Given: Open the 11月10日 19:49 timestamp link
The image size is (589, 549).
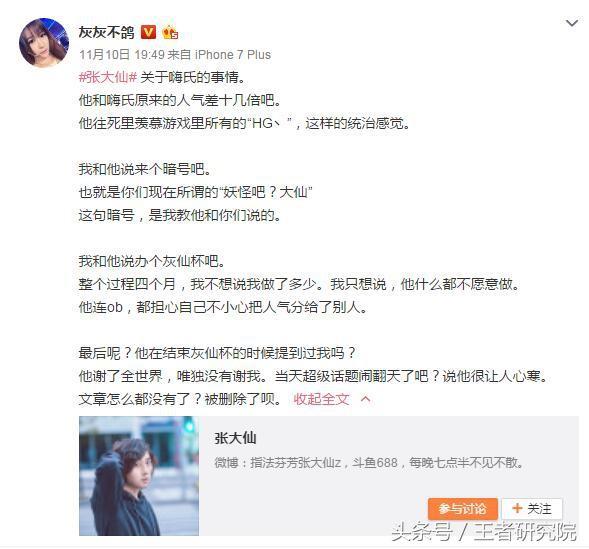Looking at the screenshot, I should pyautogui.click(x=119, y=55).
